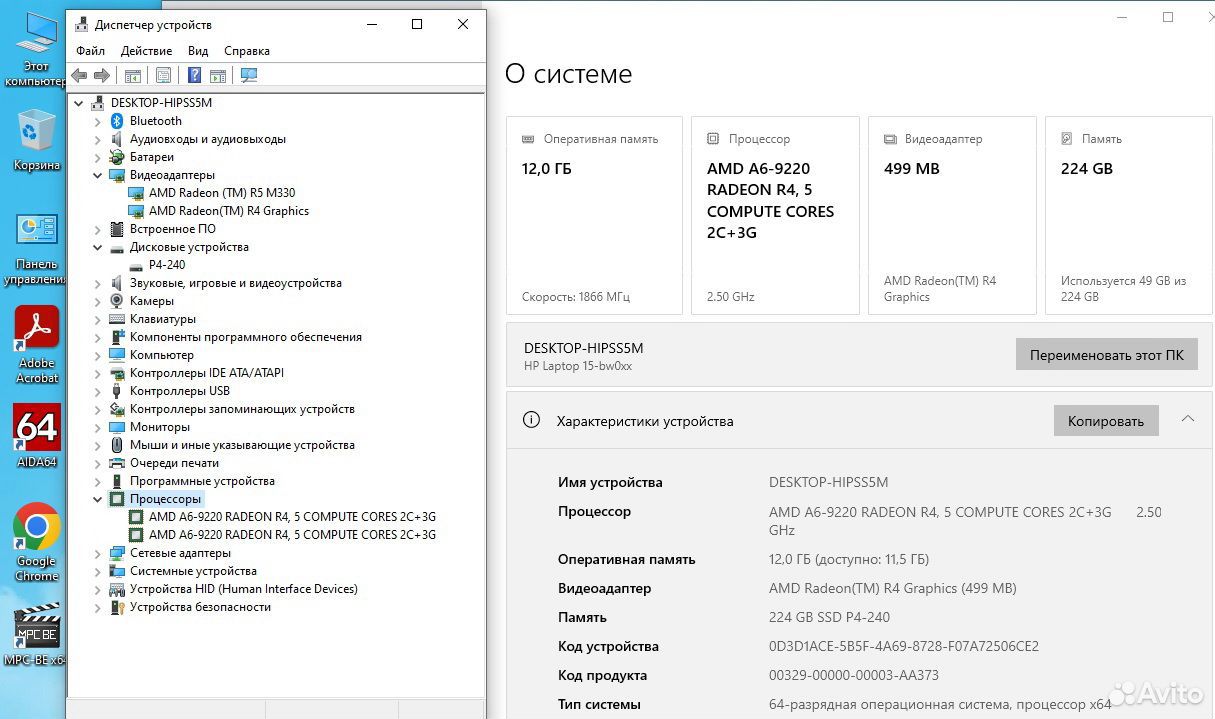Launch MPC-BE x64 from the desktop
Viewport: 1215px width, 719px height.
[x=36, y=635]
